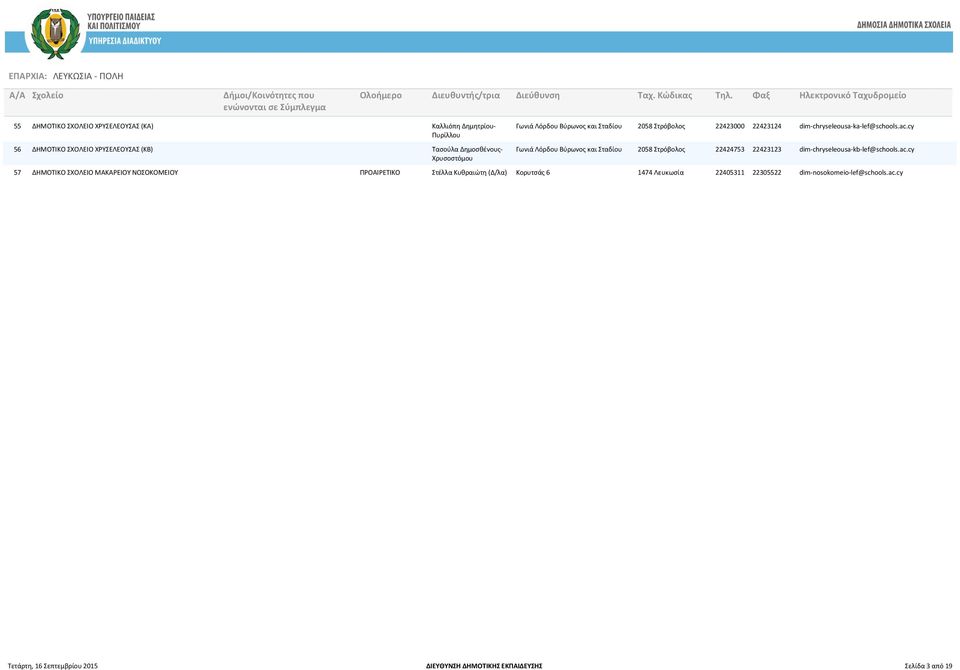Viewport: 960px width, 670px height.
Task: Click fax number 22423124
Action: (x=767, y=126)
